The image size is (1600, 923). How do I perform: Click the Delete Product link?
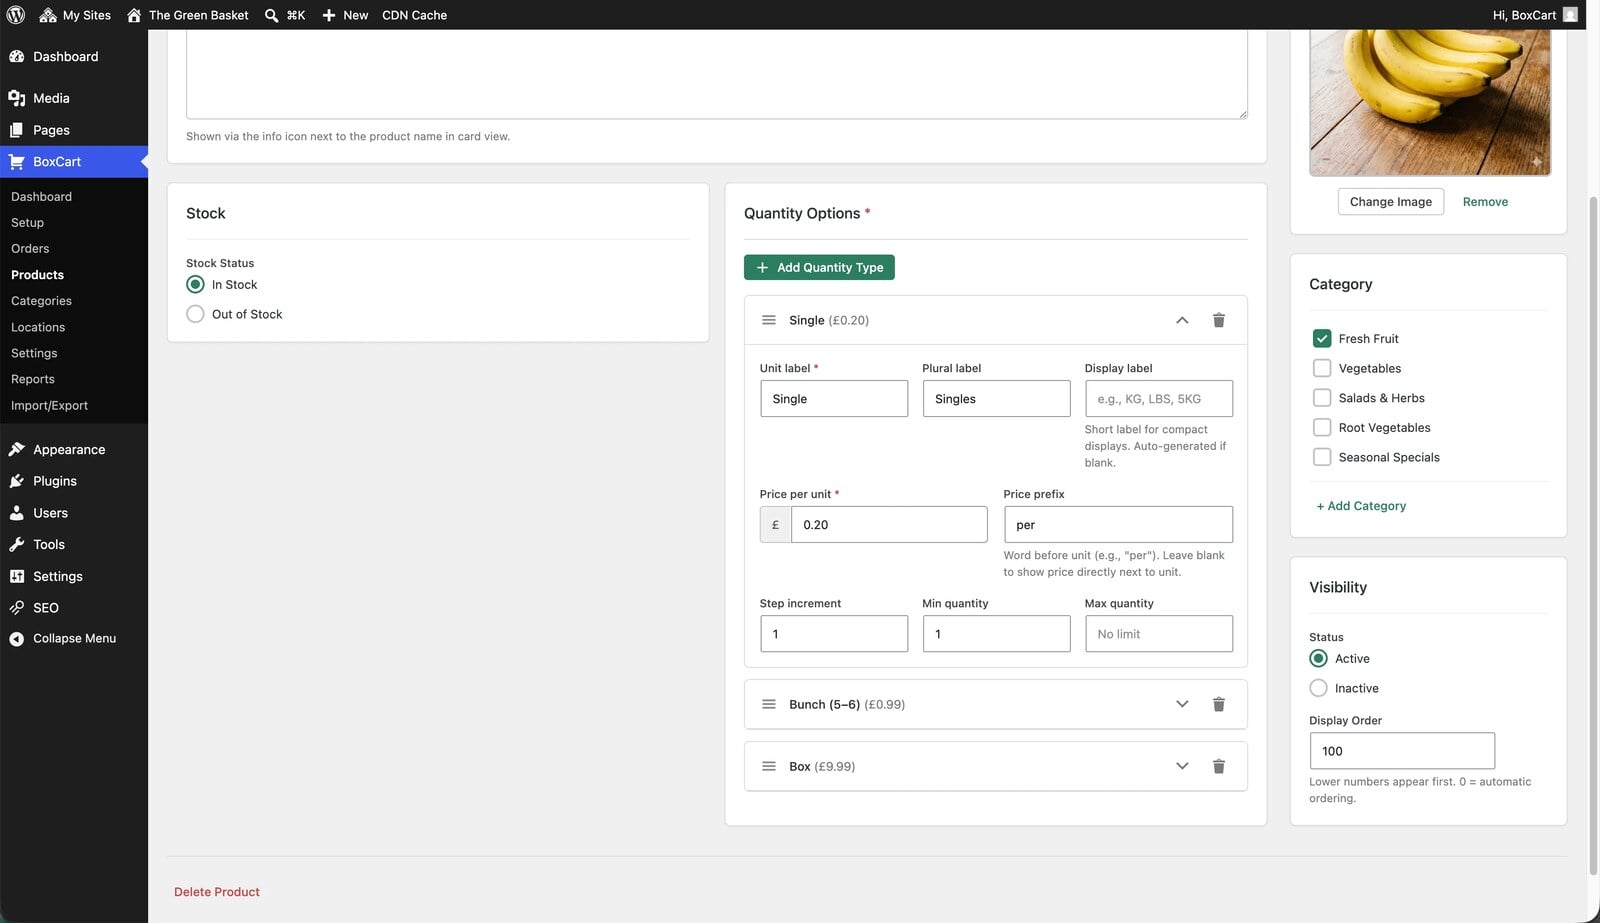pyautogui.click(x=217, y=892)
